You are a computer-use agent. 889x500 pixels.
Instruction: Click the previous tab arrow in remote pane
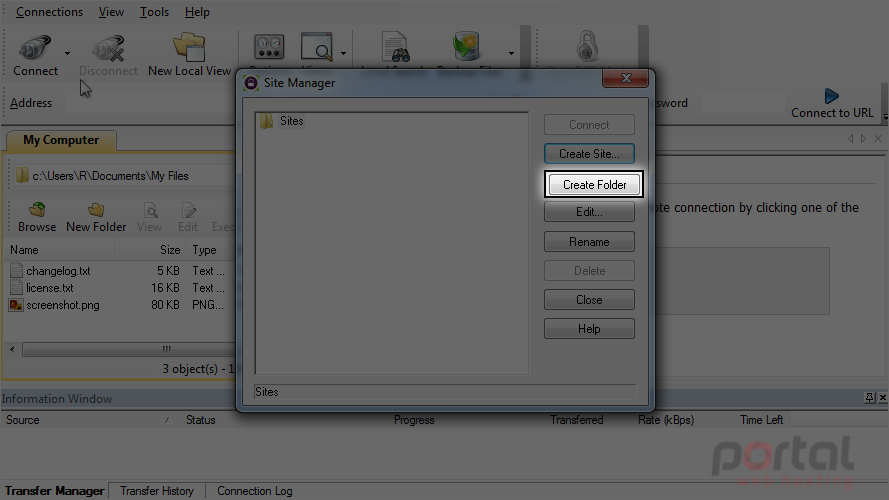(850, 139)
